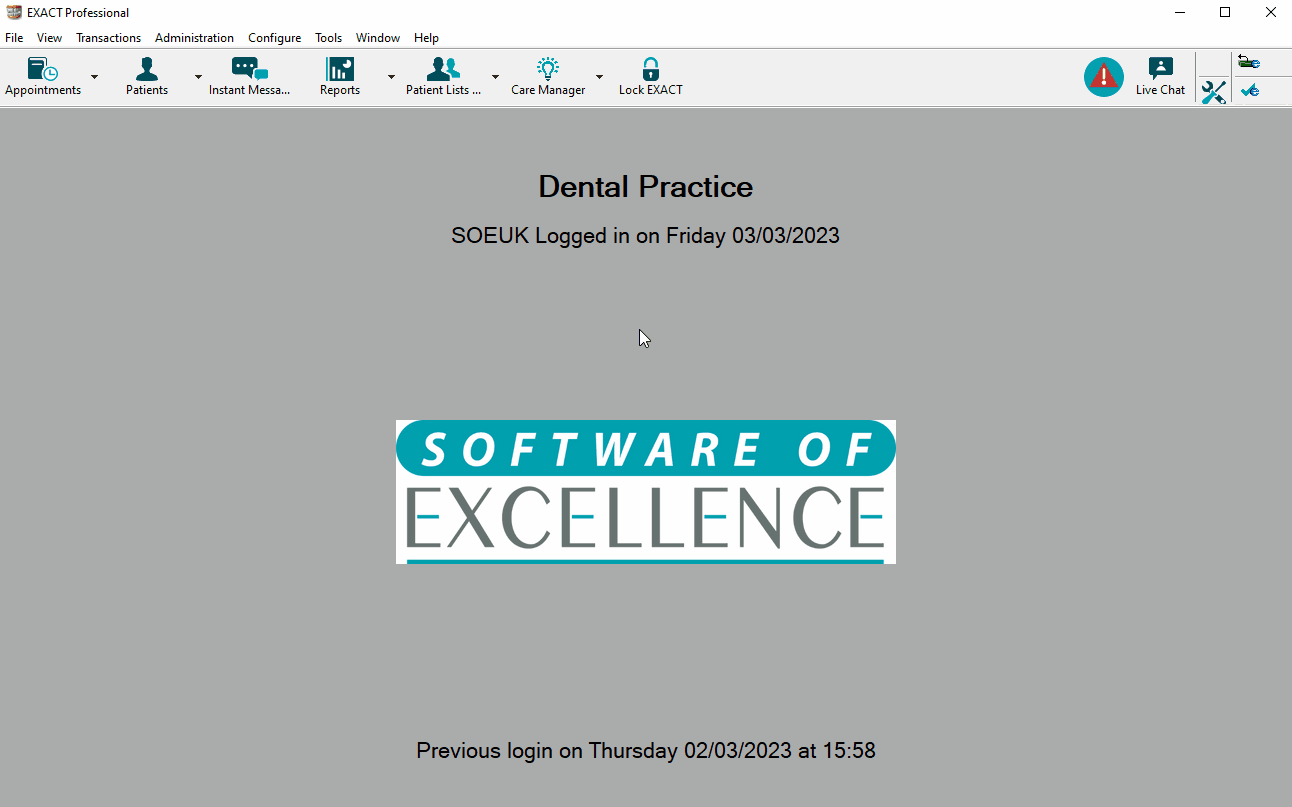Expand the Patients dropdown arrow
The image size is (1292, 807).
(198, 77)
